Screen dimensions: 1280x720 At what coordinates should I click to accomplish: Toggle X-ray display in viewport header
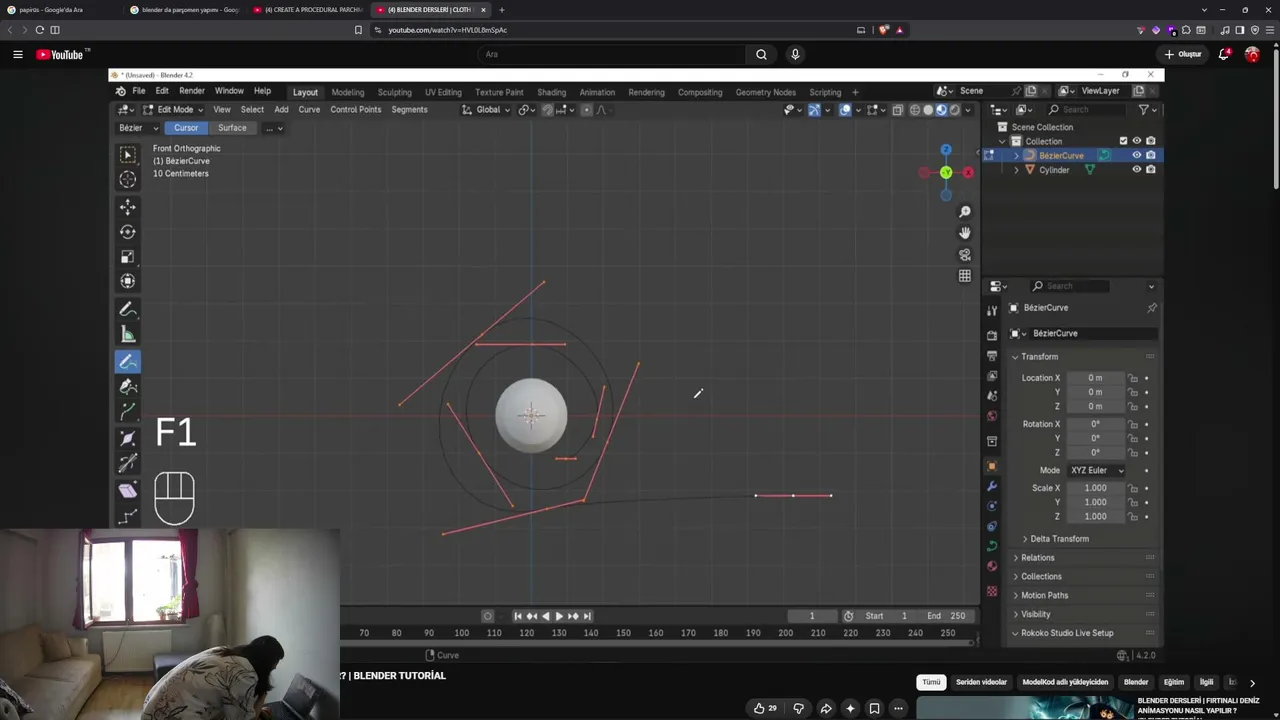pyautogui.click(x=897, y=110)
